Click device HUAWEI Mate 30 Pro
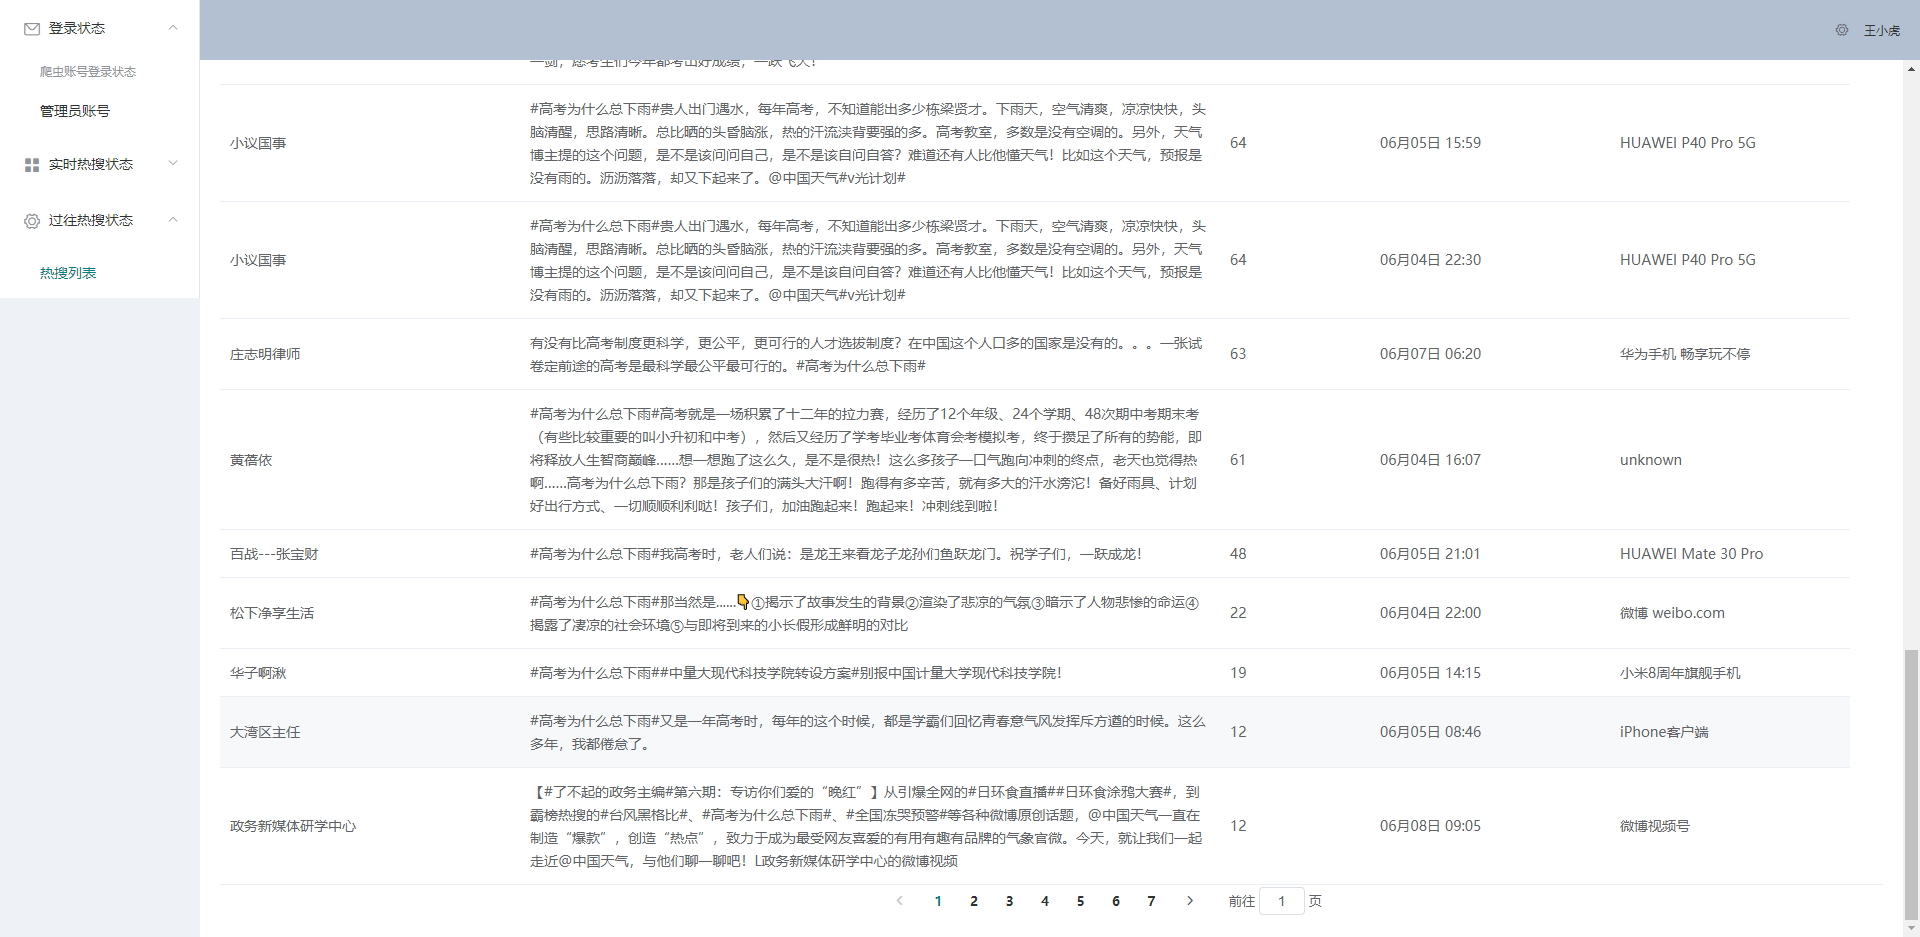Viewport: 1920px width, 937px height. click(x=1691, y=554)
